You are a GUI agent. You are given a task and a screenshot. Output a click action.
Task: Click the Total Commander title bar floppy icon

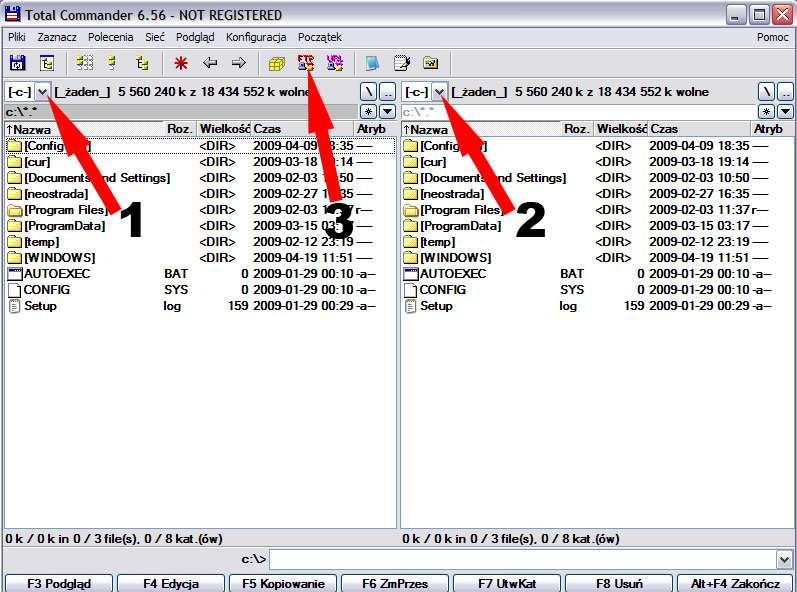[12, 14]
